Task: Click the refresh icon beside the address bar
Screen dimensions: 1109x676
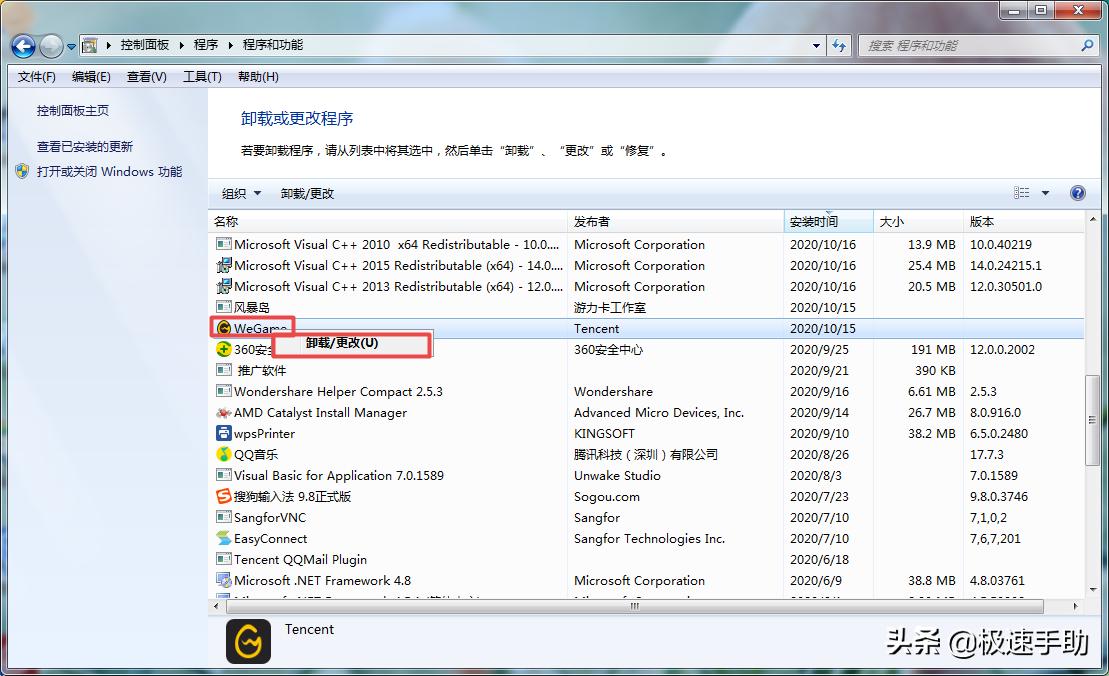Action: 838,45
